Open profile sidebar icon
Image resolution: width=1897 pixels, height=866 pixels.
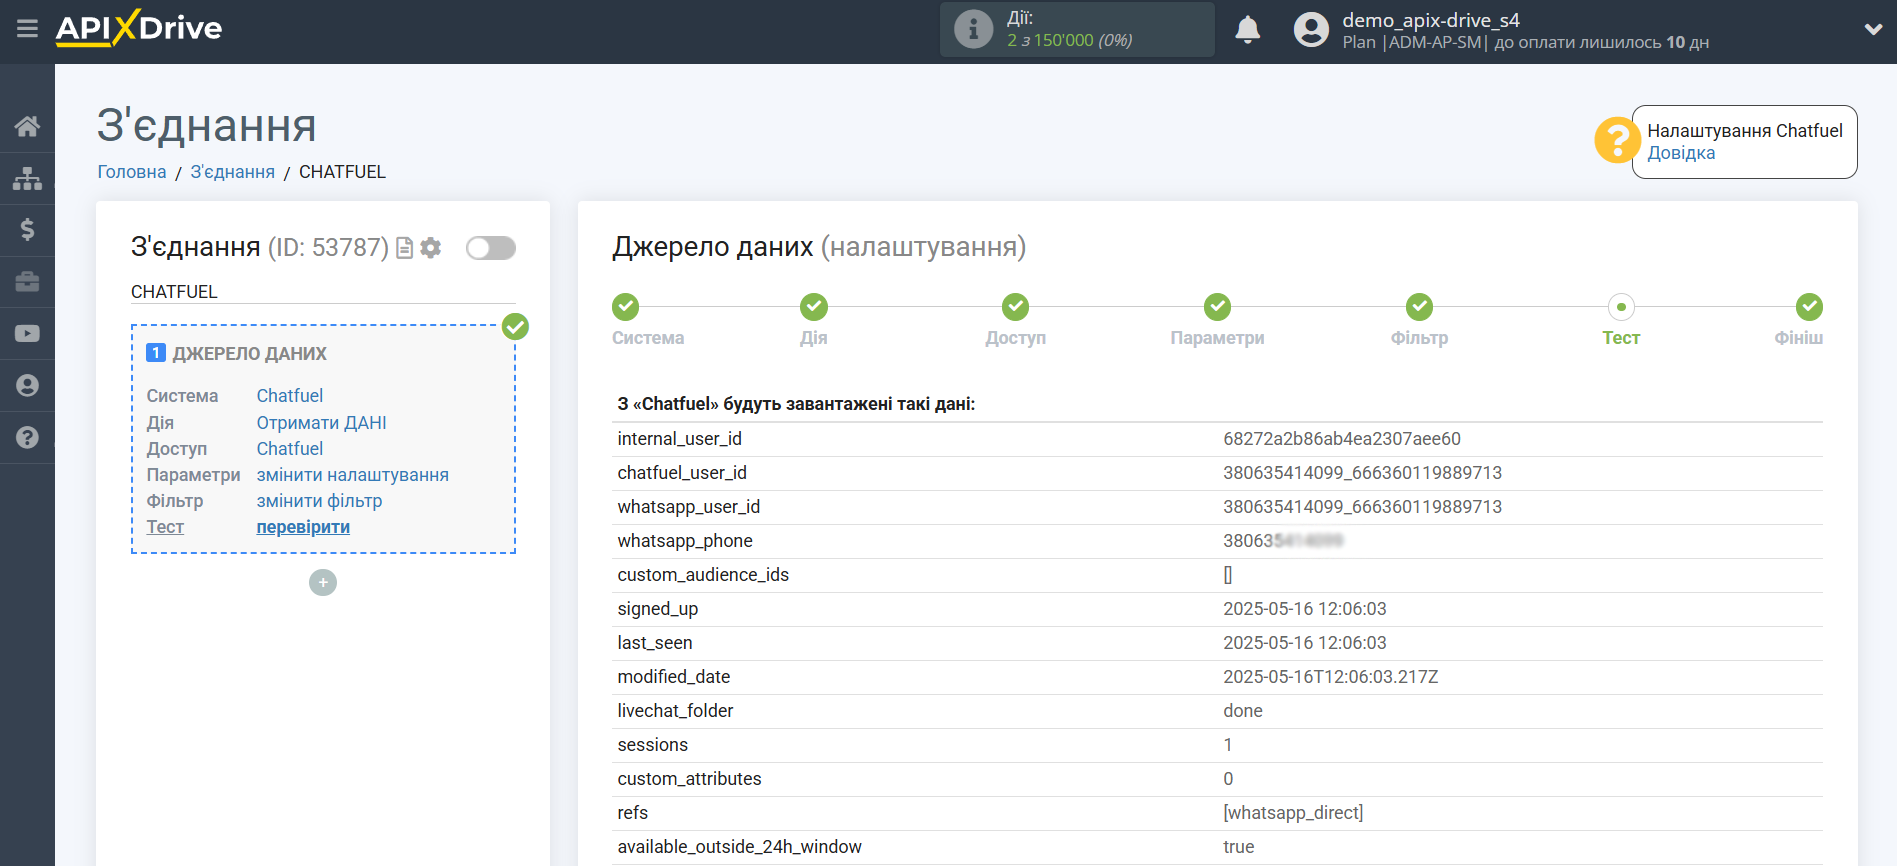[x=27, y=386]
